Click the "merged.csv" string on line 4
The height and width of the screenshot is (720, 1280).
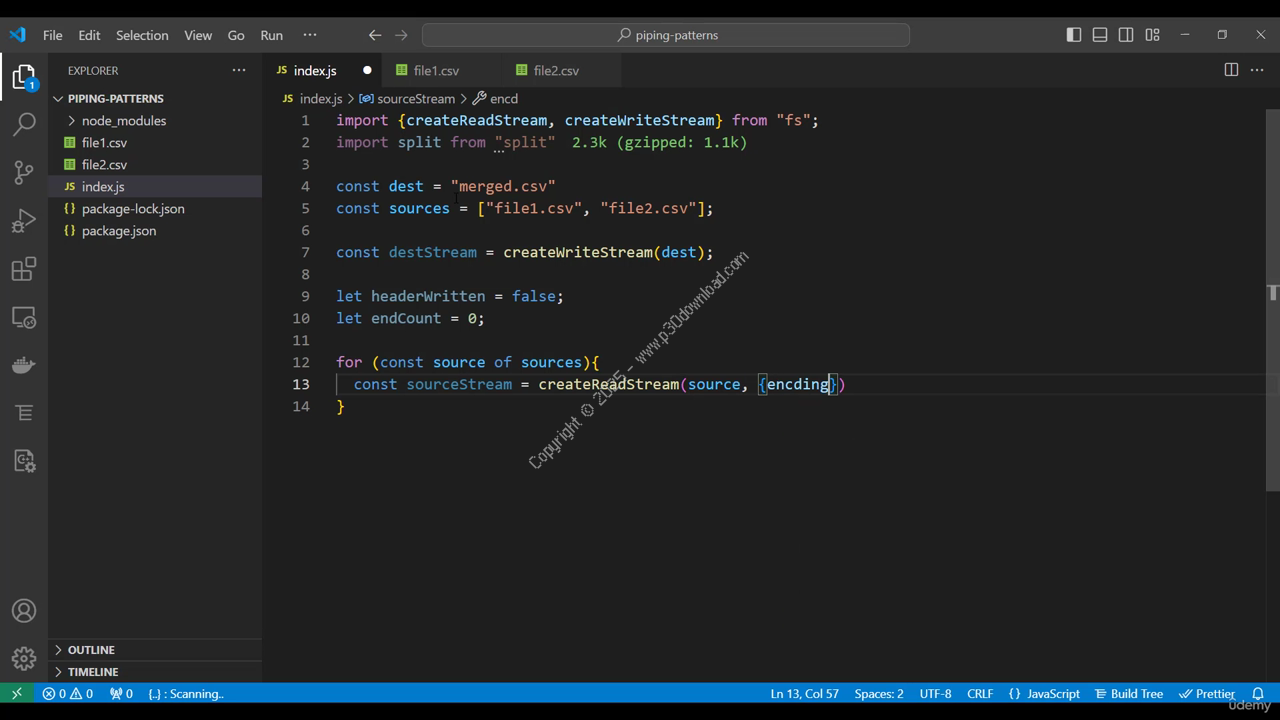(x=503, y=186)
